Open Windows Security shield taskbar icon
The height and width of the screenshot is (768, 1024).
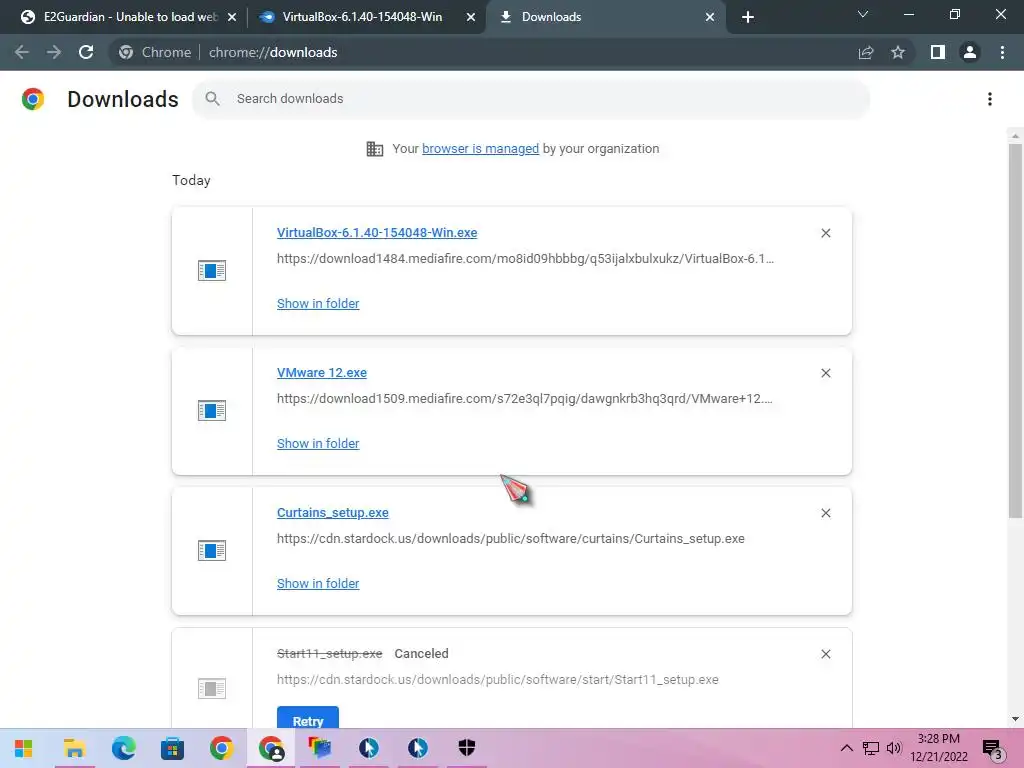(466, 748)
